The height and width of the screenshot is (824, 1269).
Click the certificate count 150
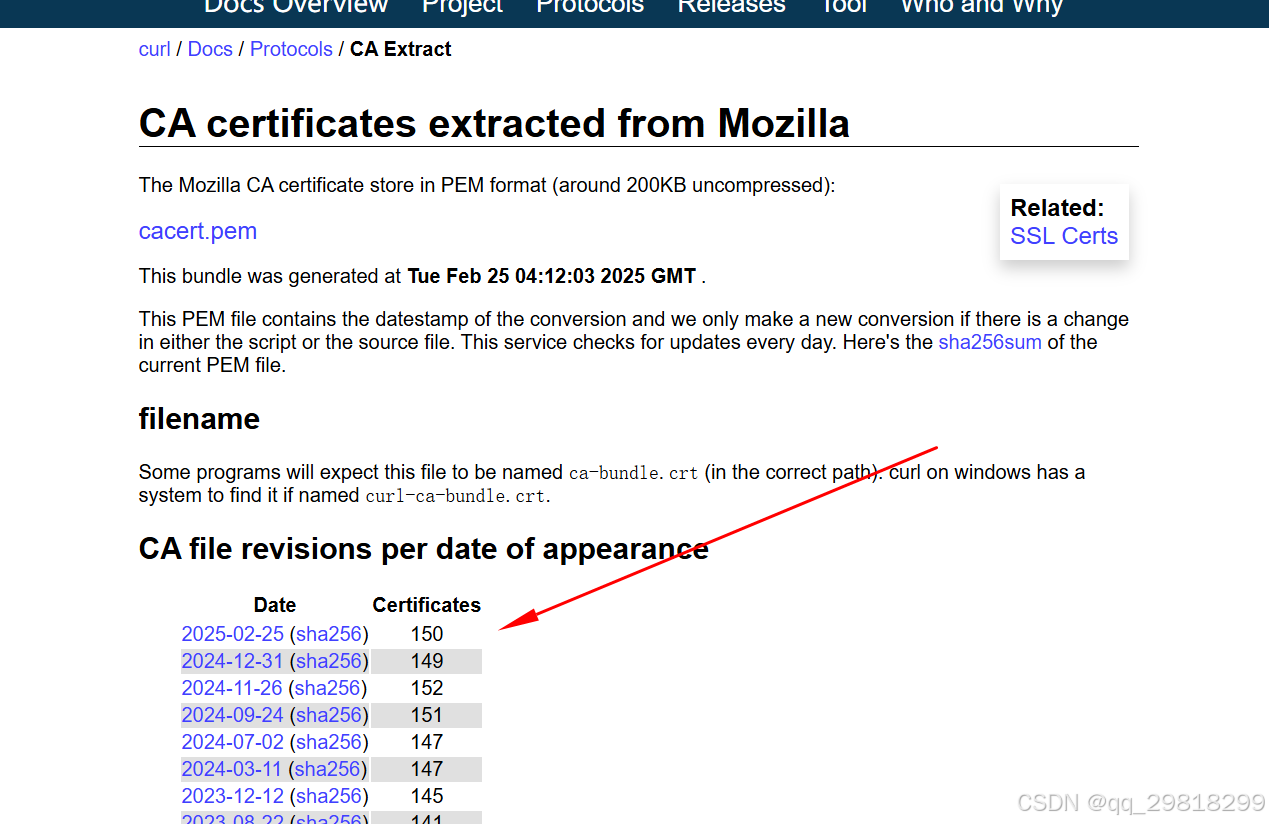(427, 634)
